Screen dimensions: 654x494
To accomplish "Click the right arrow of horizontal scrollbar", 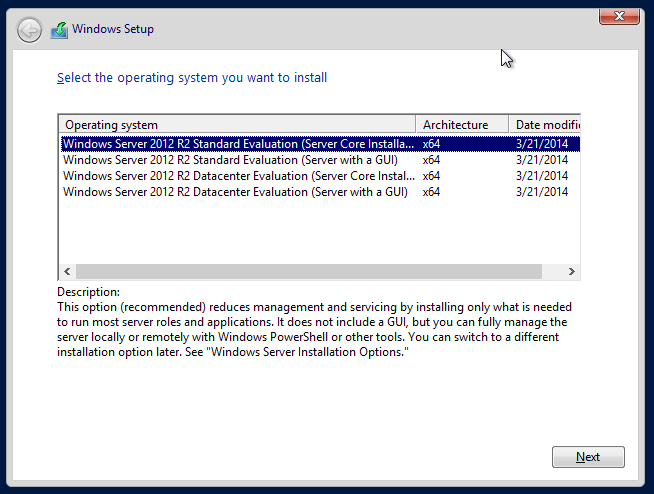I will [571, 271].
